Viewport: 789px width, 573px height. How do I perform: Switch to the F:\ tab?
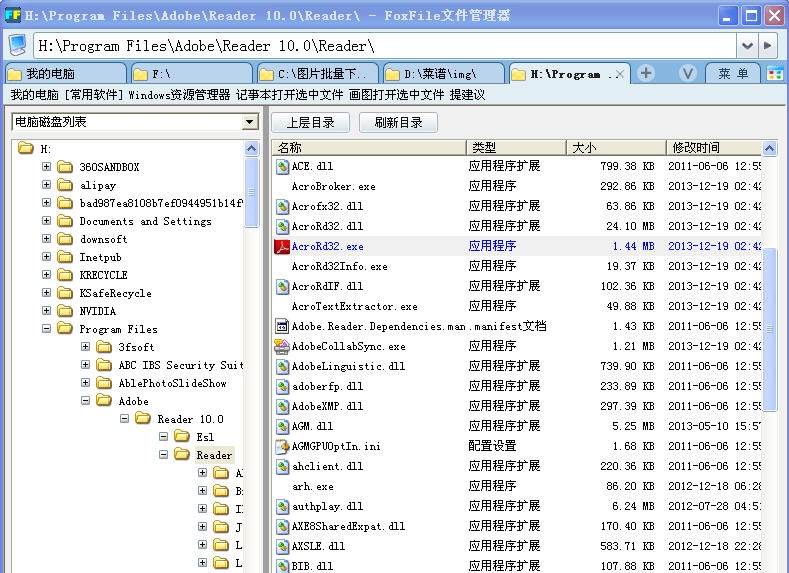pyautogui.click(x=191, y=74)
